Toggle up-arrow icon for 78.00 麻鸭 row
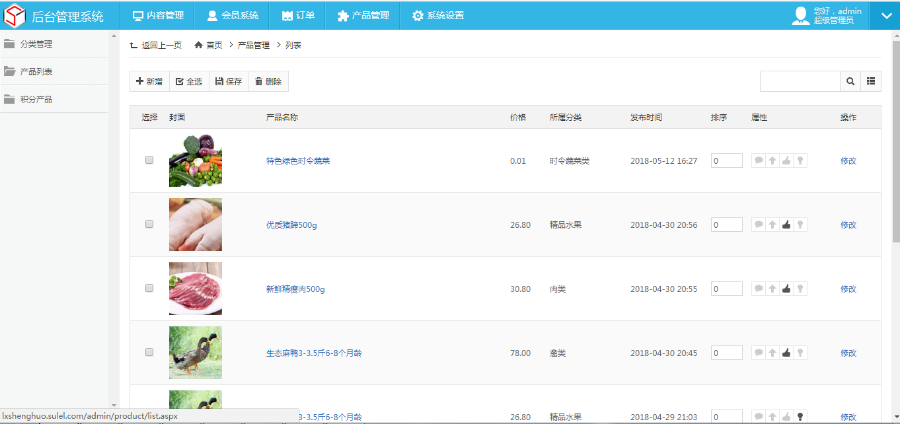The width and height of the screenshot is (900, 424). (773, 353)
